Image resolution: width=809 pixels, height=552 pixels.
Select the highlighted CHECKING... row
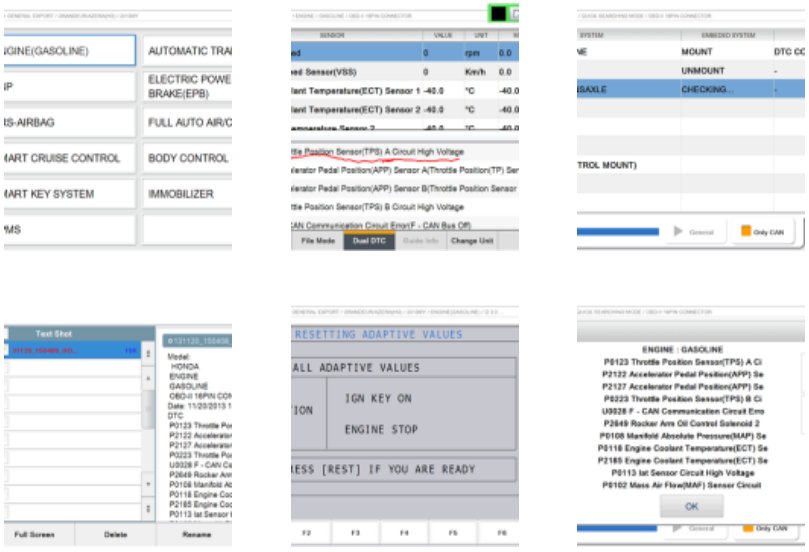tap(691, 89)
